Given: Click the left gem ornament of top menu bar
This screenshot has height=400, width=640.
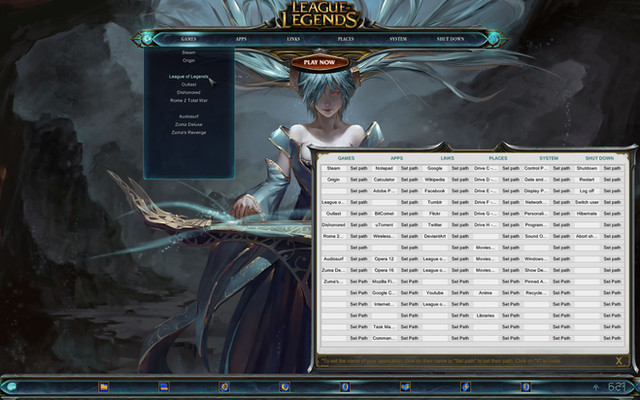Looking at the screenshot, I should (147, 39).
